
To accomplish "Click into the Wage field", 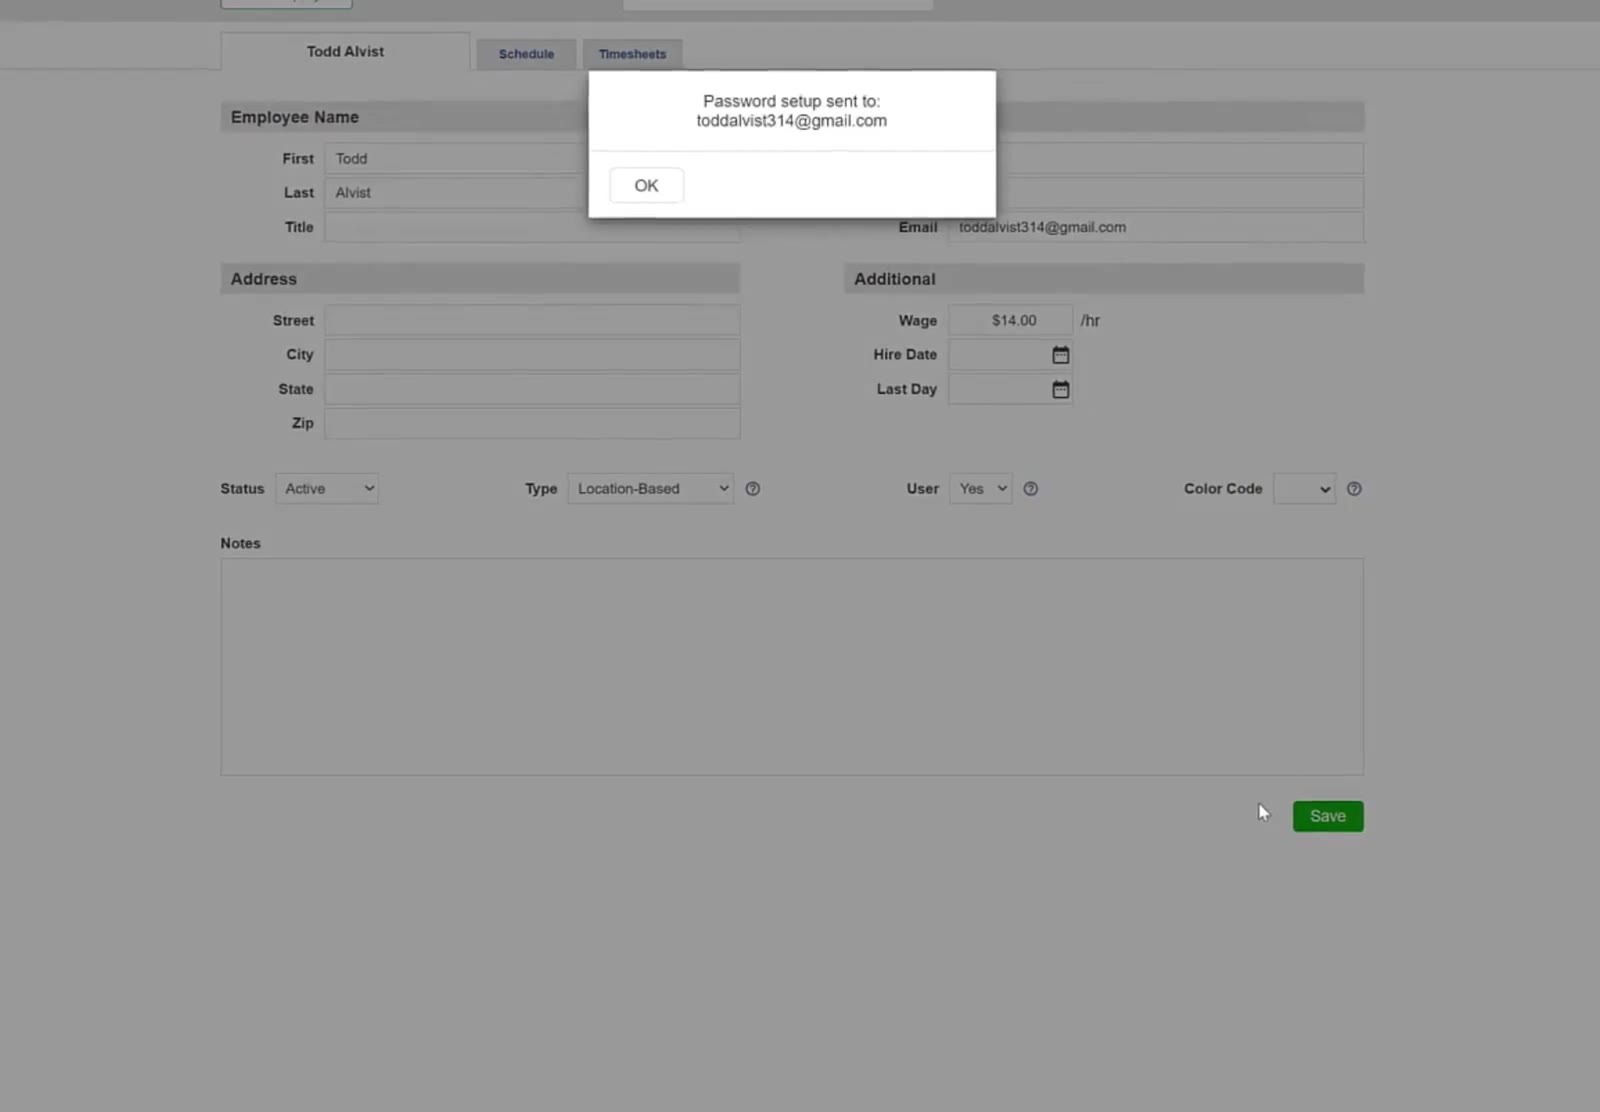I will point(1011,320).
